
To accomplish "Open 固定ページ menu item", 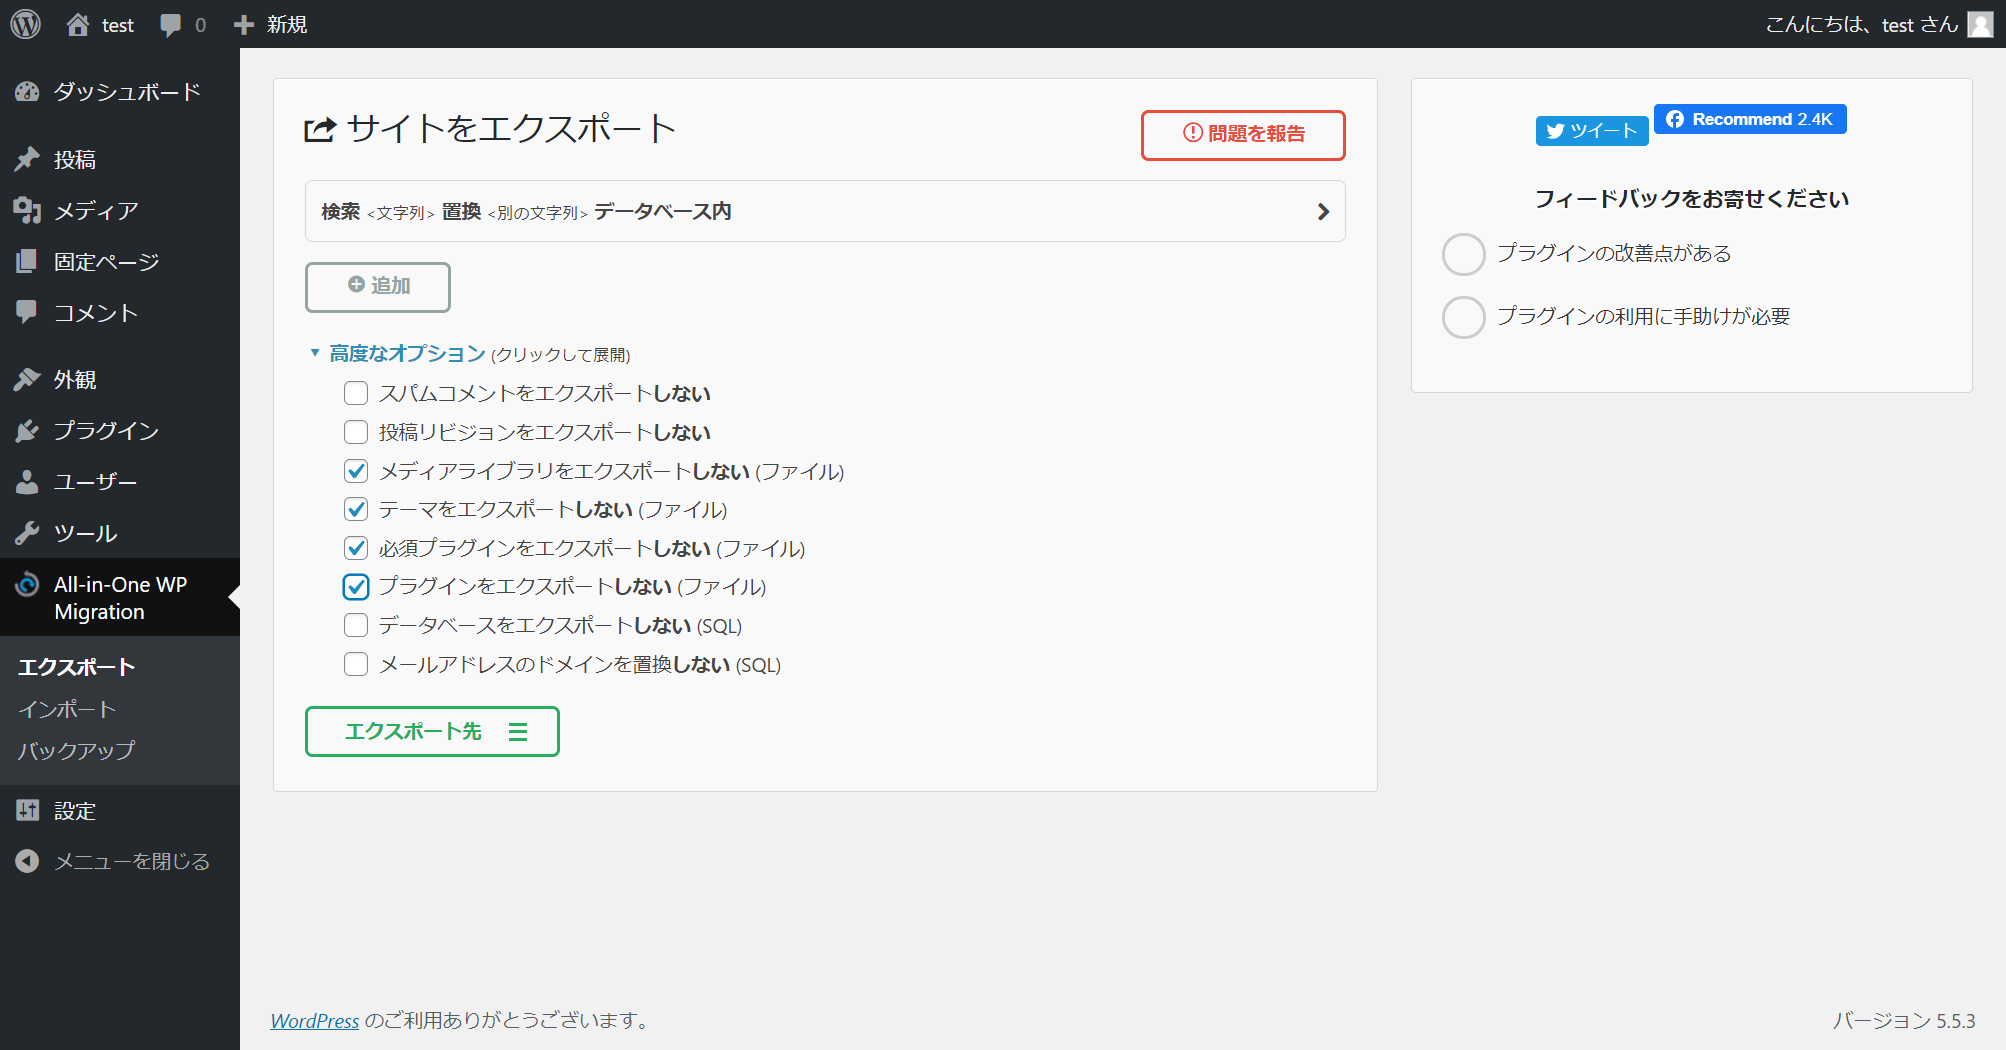I will [x=120, y=261].
